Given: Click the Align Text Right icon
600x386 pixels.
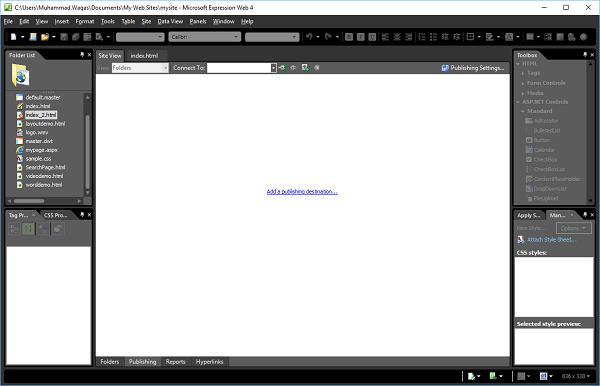Looking at the screenshot, I should (408, 37).
